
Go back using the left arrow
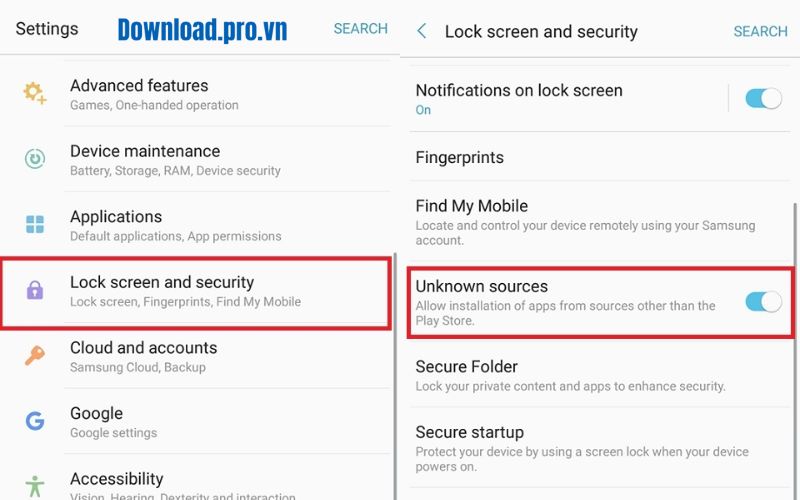pos(422,31)
